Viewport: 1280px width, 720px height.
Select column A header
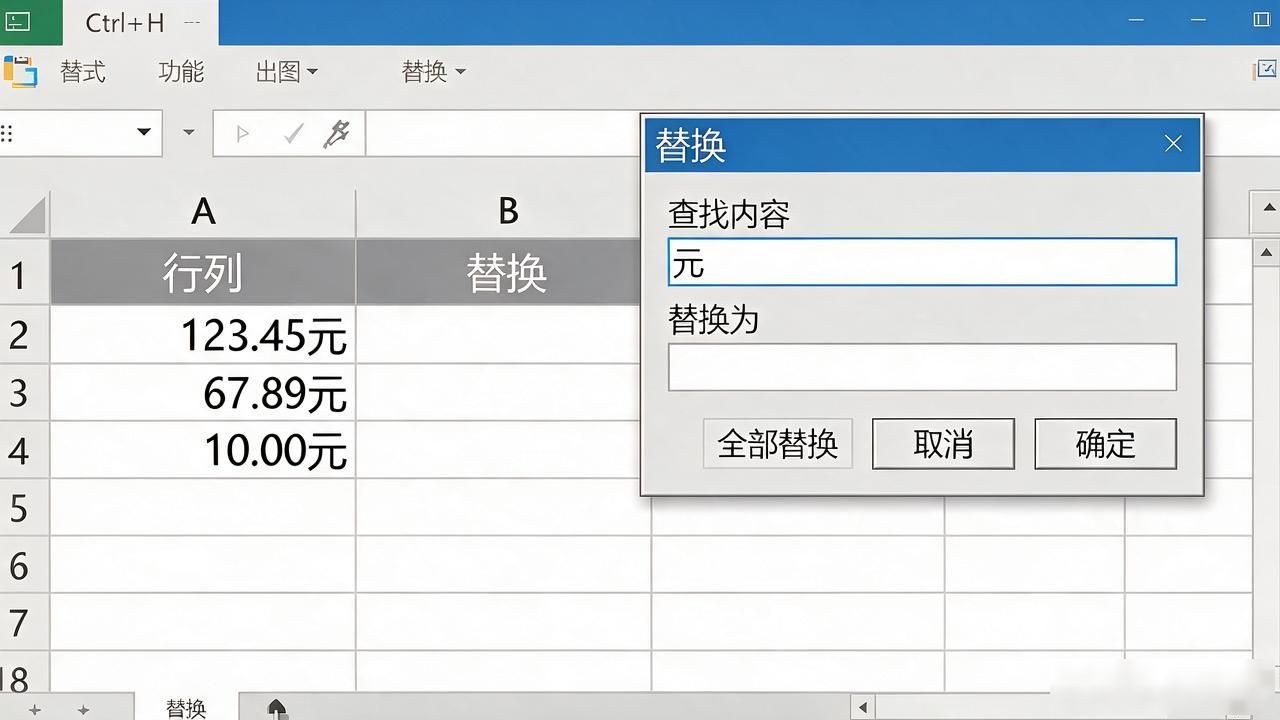203,211
